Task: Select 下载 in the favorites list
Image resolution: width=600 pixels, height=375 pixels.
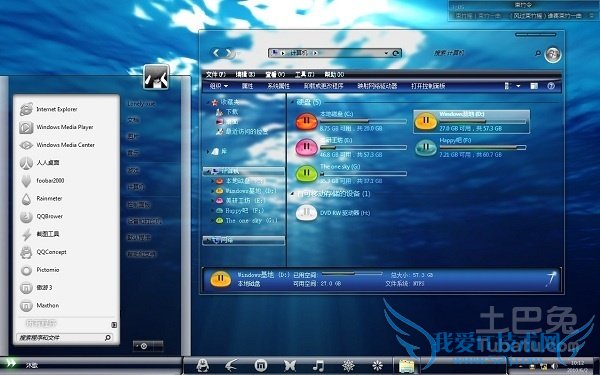Action: (x=232, y=112)
